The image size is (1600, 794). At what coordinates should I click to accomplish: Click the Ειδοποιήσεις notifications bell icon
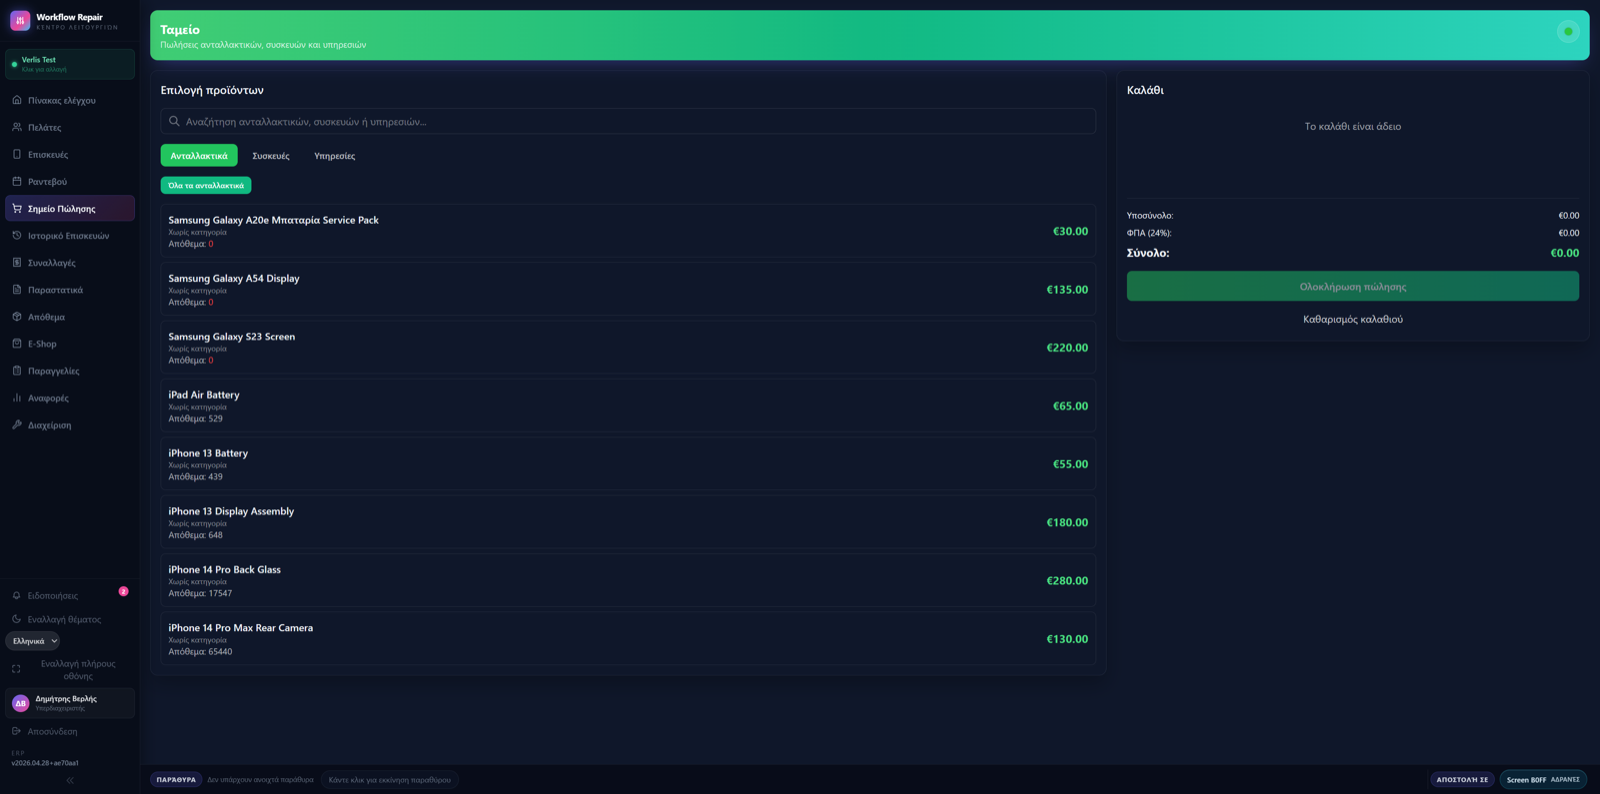[17, 595]
